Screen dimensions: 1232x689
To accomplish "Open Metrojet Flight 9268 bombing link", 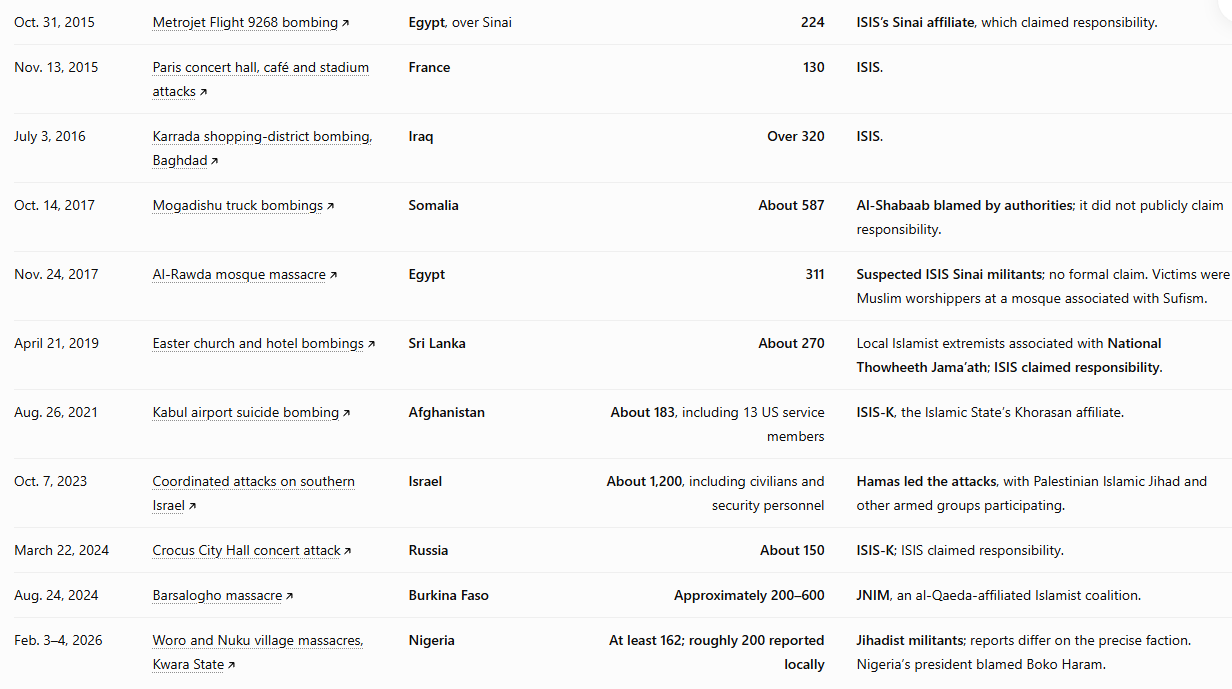I will 246,22.
